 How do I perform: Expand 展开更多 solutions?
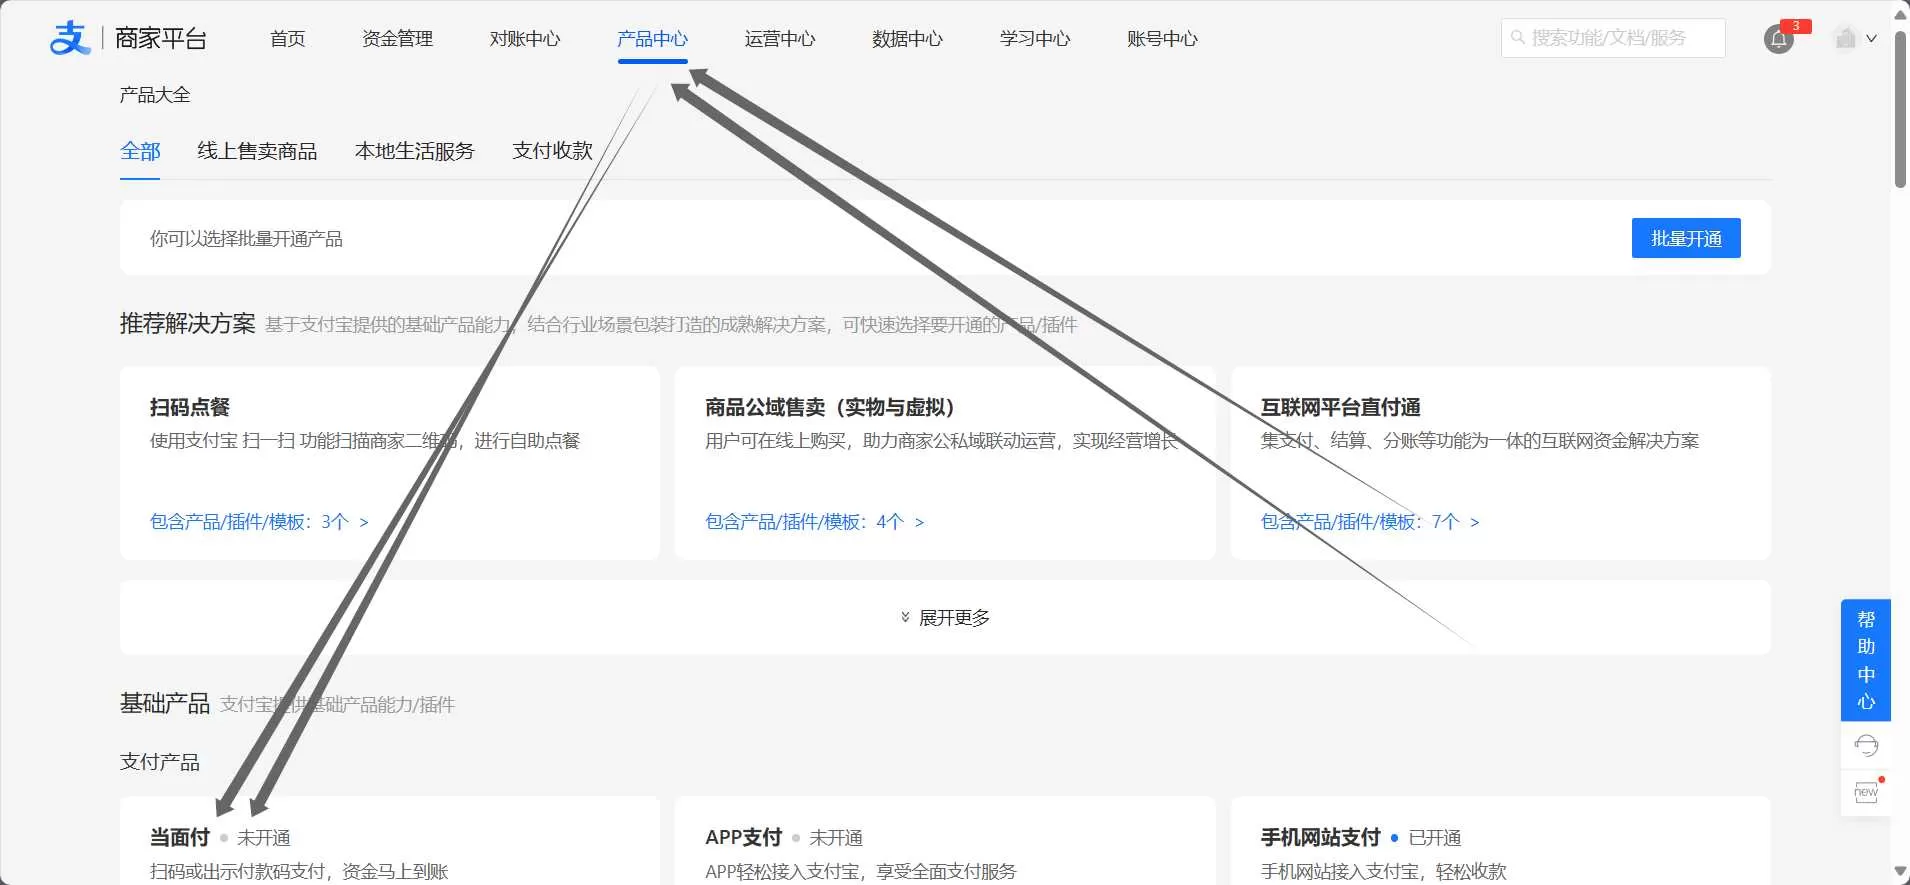[x=945, y=618]
